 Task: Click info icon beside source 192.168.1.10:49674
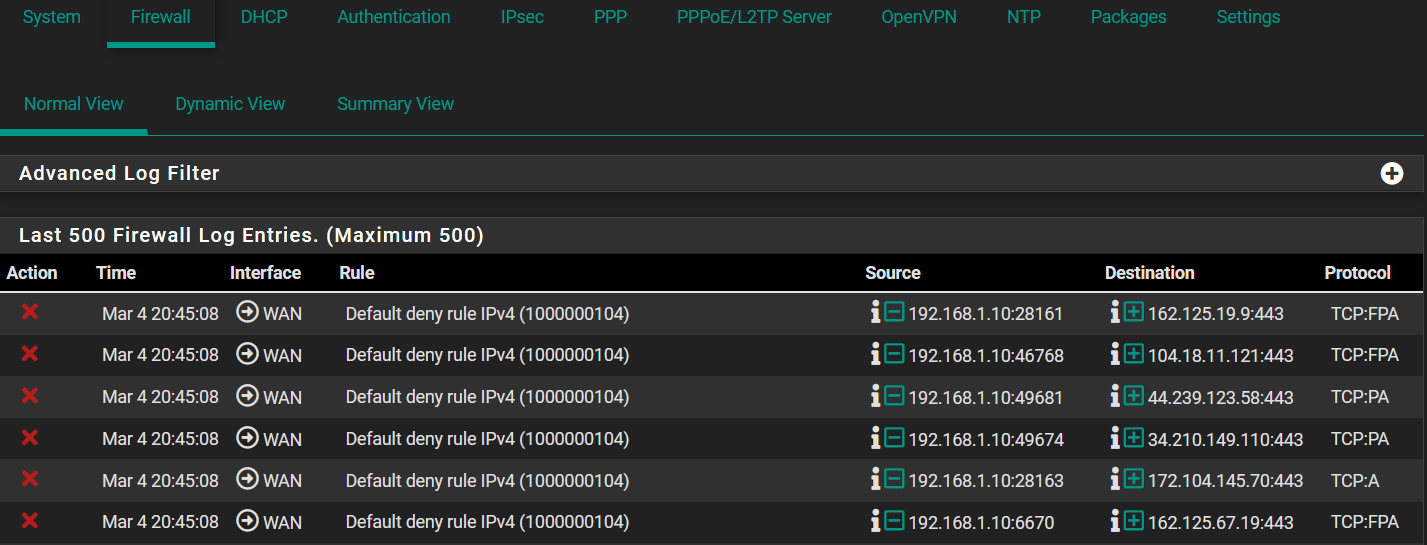point(876,438)
